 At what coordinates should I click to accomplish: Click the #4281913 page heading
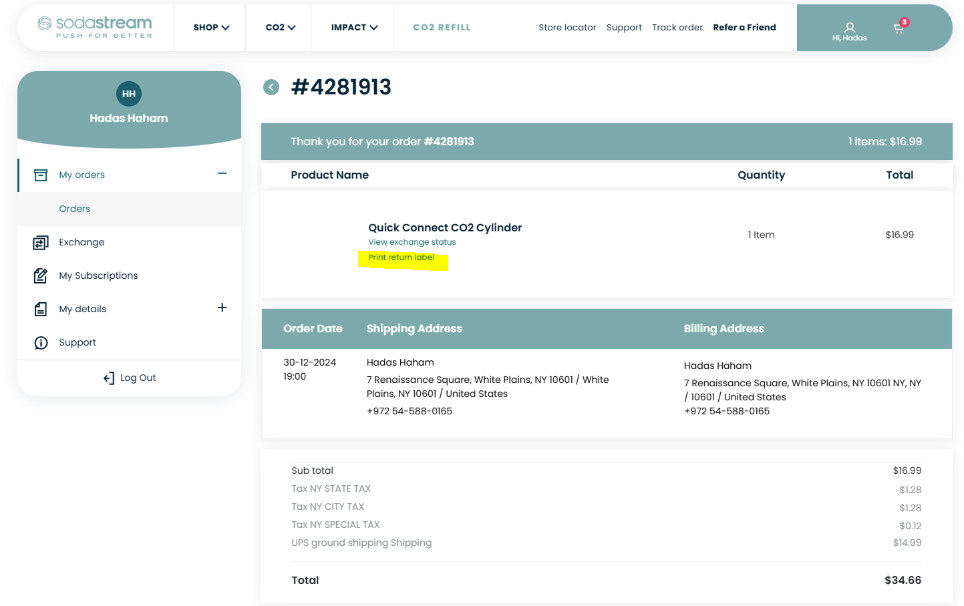(341, 87)
